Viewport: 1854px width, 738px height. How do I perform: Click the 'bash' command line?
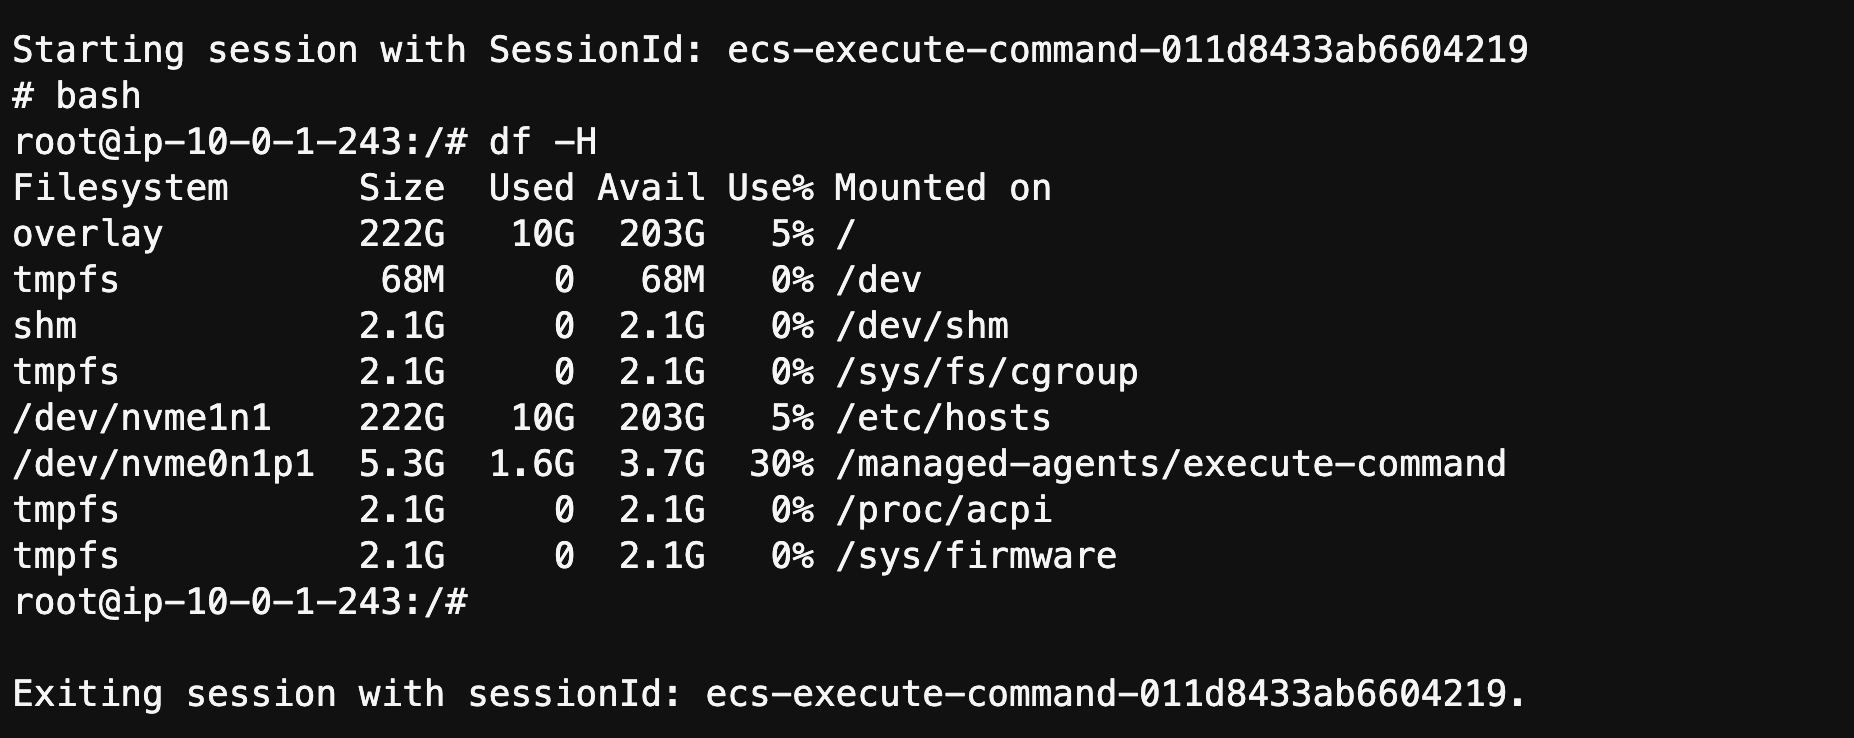click(77, 96)
